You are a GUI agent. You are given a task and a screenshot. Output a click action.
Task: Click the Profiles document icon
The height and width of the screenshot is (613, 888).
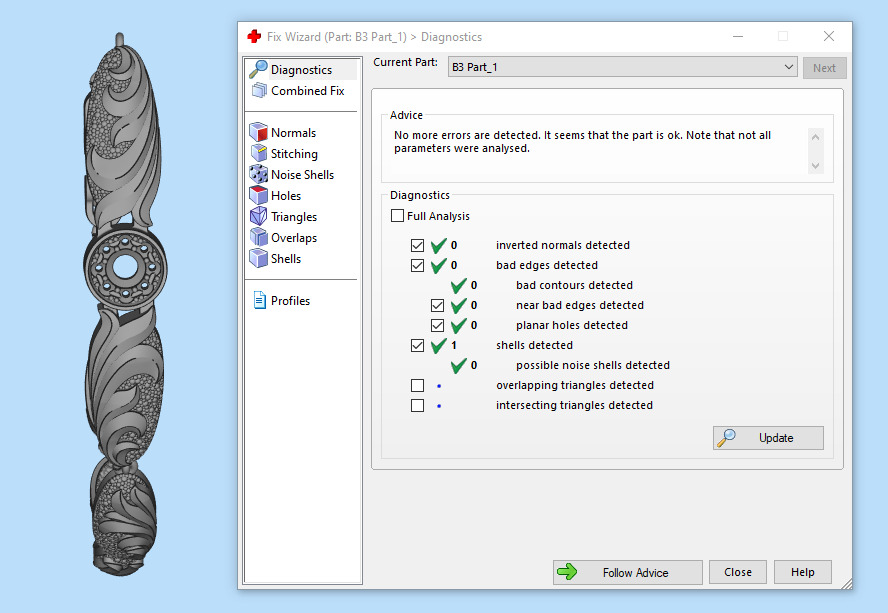[259, 300]
